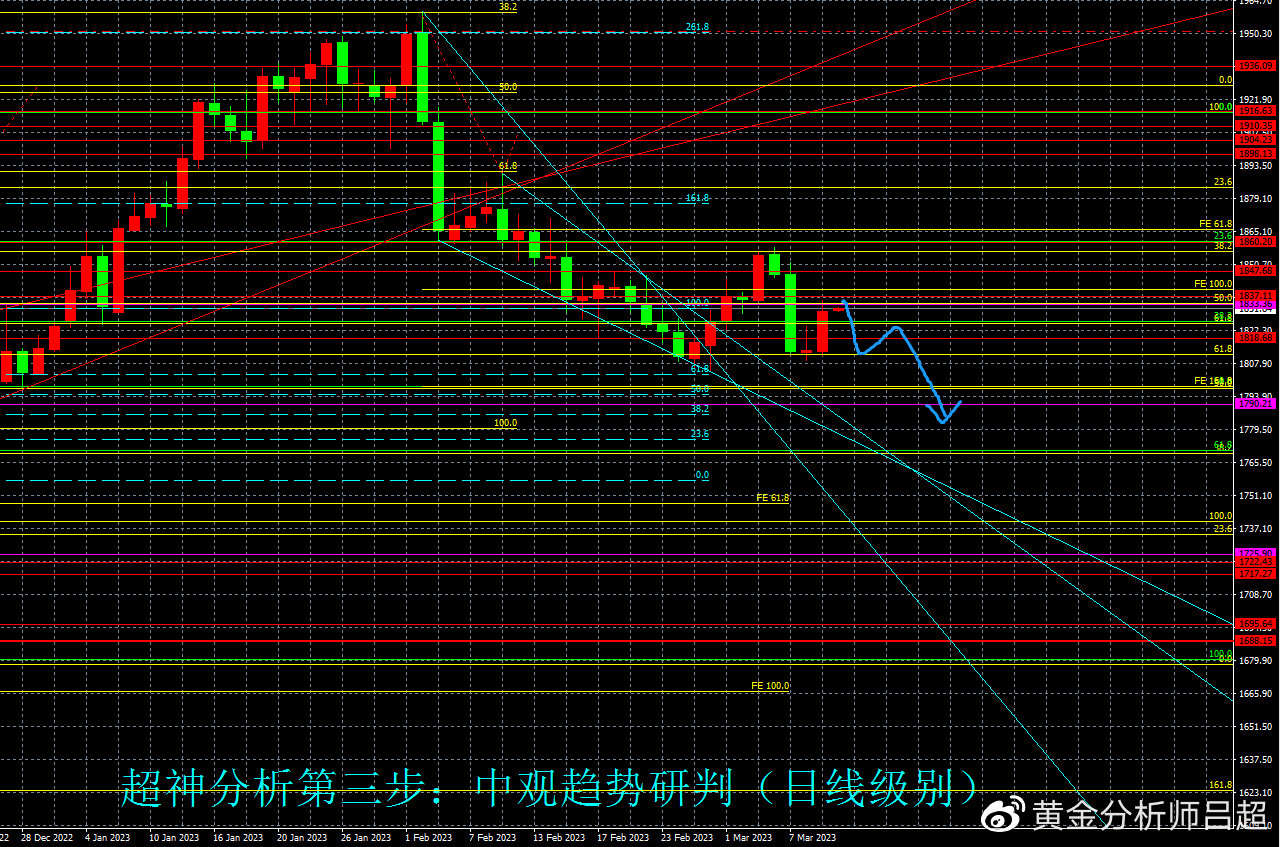The height and width of the screenshot is (847, 1280).
Task: Click the 1807.90 price axis label
Action: pyautogui.click(x=1256, y=364)
